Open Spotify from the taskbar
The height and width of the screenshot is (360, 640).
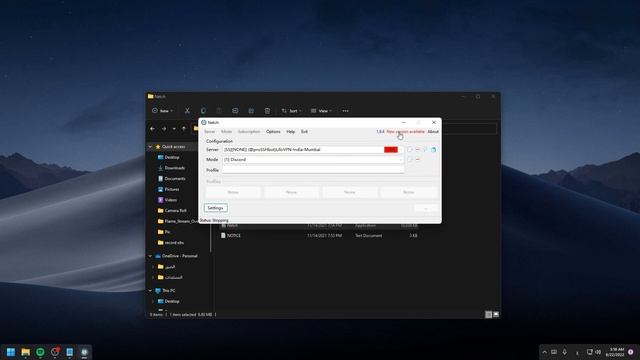(40, 352)
